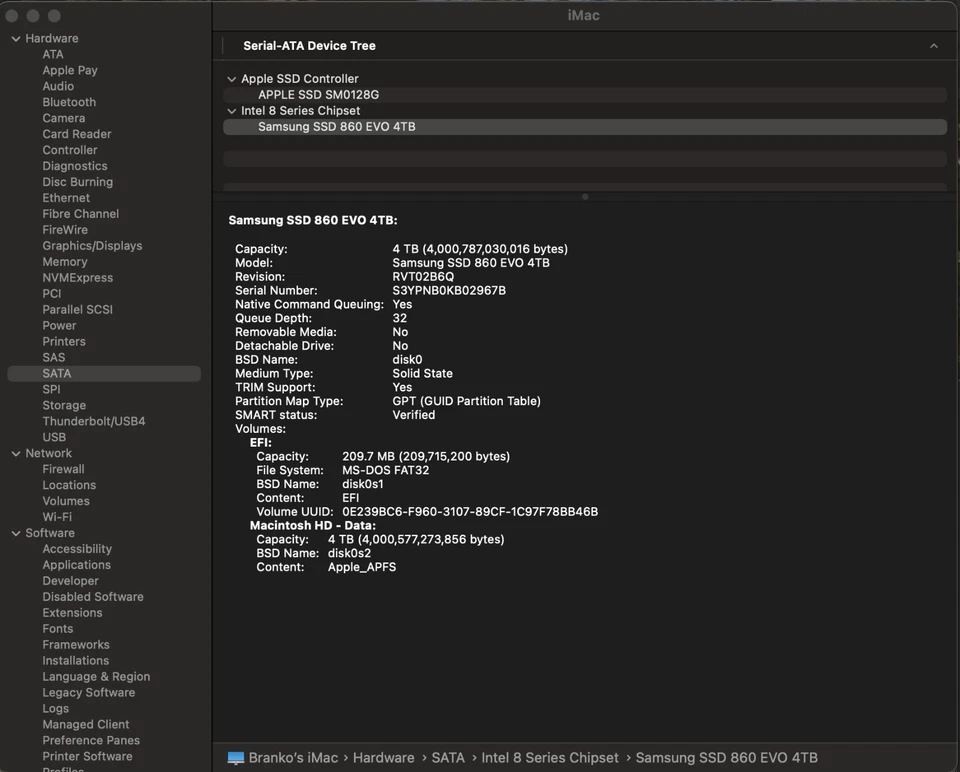Open the Bluetooth hardware category
Image resolution: width=960 pixels, height=772 pixels.
pyautogui.click(x=68, y=101)
